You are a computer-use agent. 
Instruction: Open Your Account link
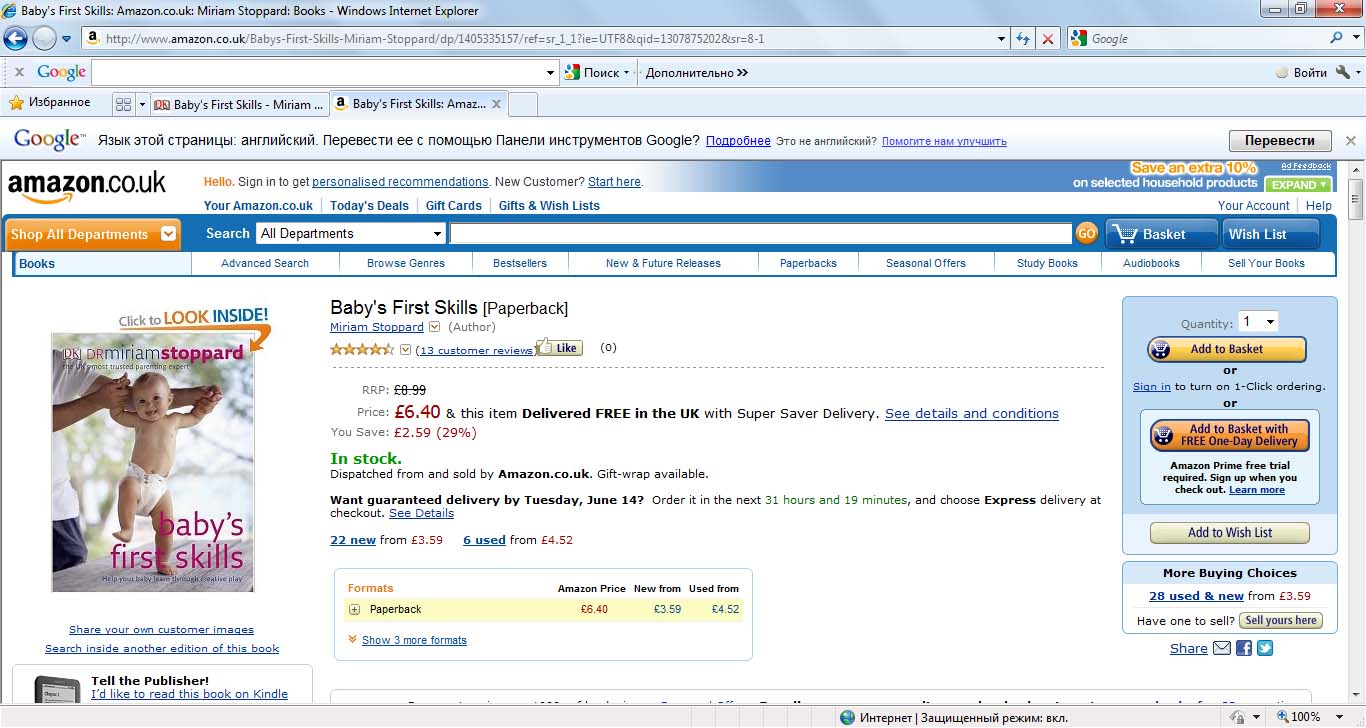1254,205
